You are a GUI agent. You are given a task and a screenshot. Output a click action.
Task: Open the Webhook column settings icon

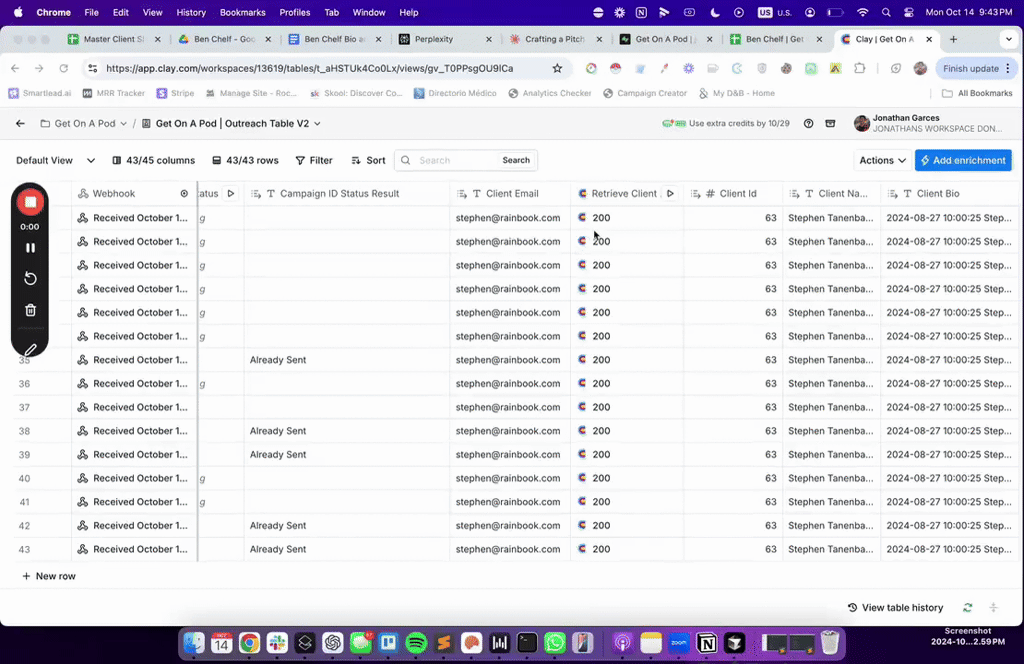click(x=184, y=194)
